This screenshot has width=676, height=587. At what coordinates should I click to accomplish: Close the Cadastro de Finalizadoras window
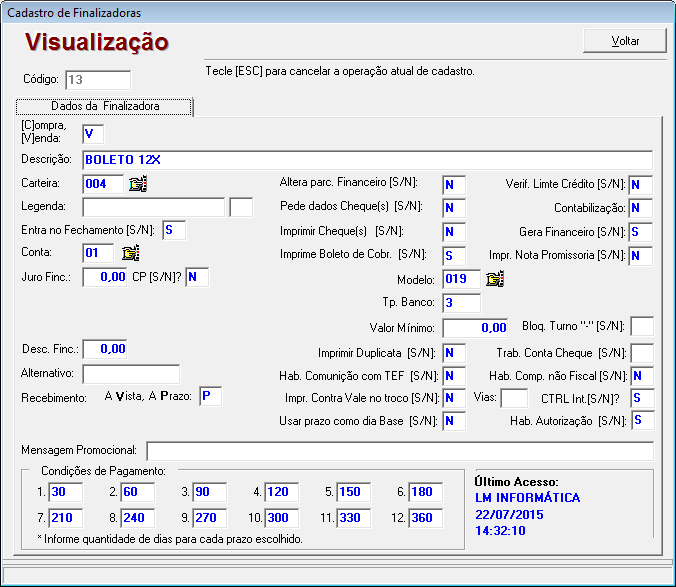[656, 12]
